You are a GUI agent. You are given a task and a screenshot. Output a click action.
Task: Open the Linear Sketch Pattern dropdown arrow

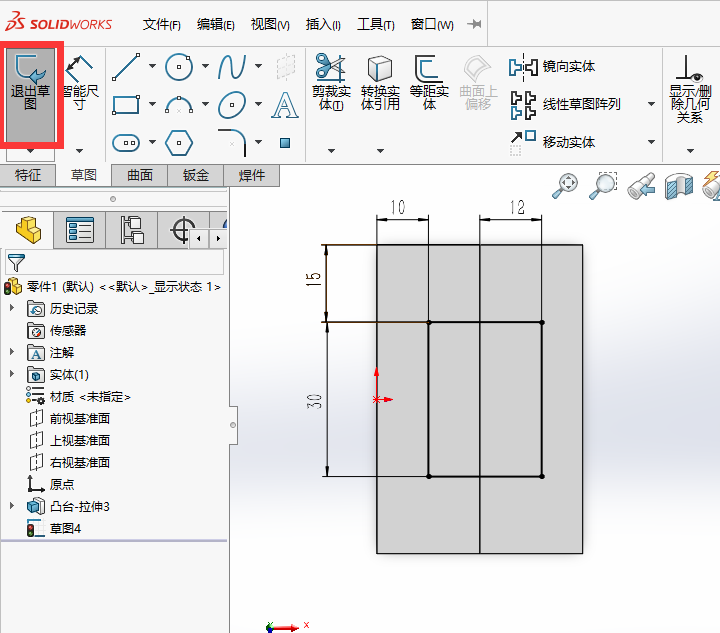point(651,104)
